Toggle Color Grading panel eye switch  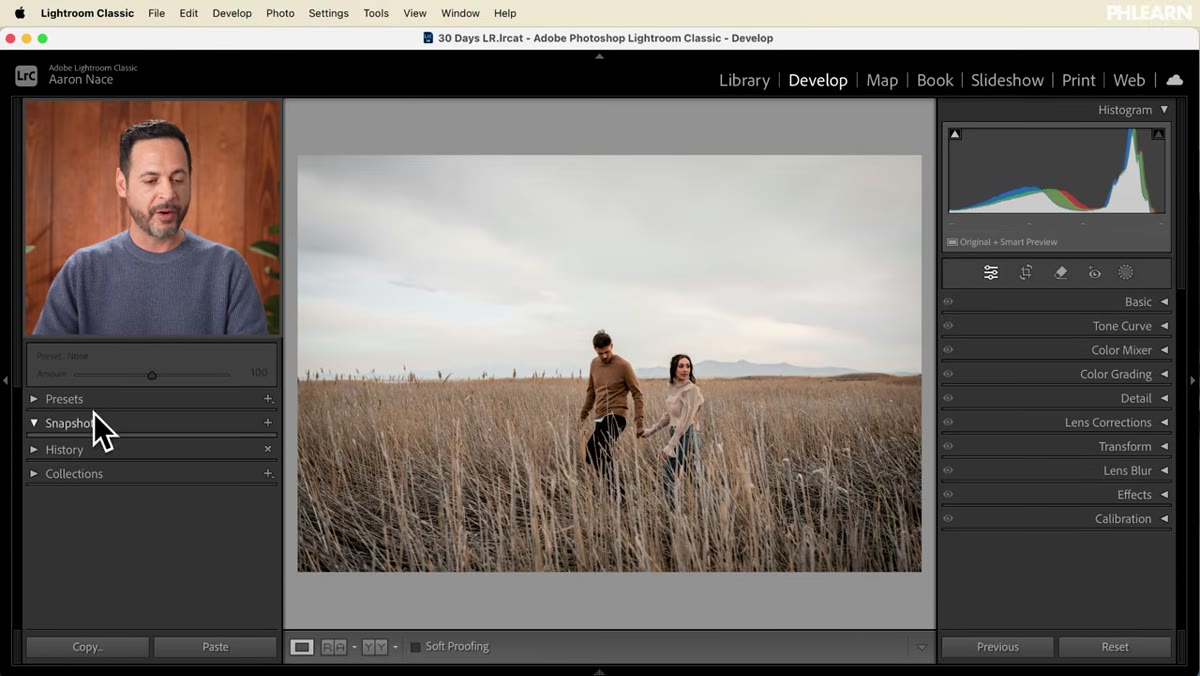pos(948,374)
